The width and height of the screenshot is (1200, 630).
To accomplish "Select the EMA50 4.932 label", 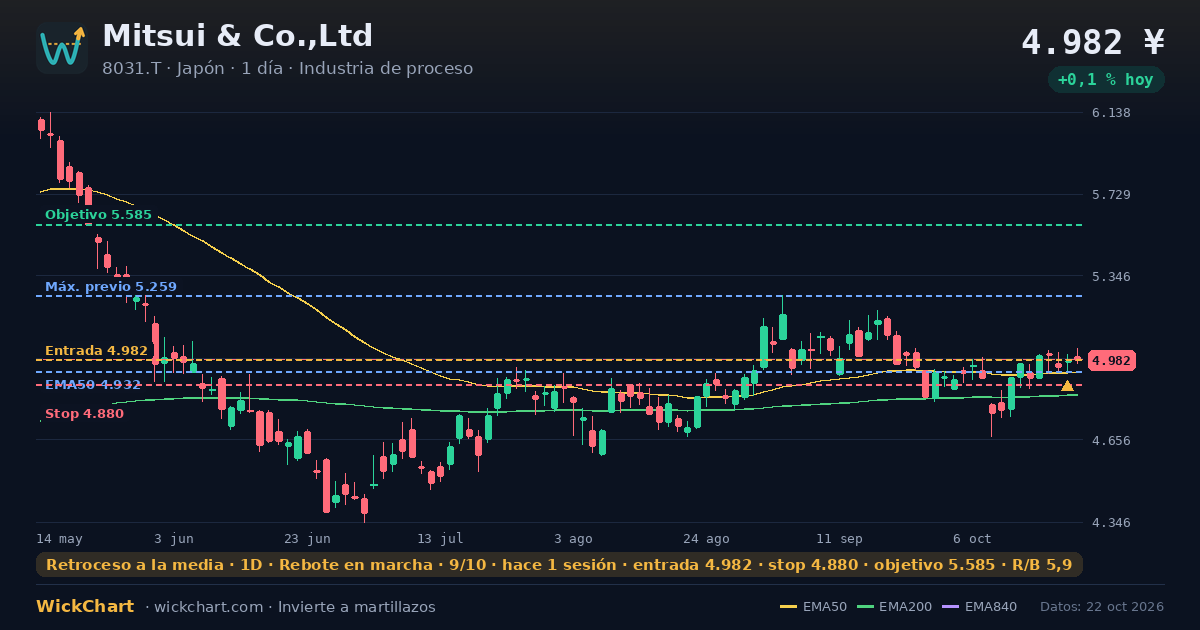I will pos(93,385).
